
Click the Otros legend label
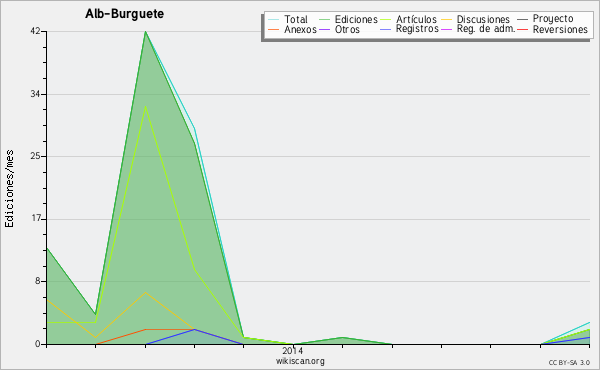(347, 29)
